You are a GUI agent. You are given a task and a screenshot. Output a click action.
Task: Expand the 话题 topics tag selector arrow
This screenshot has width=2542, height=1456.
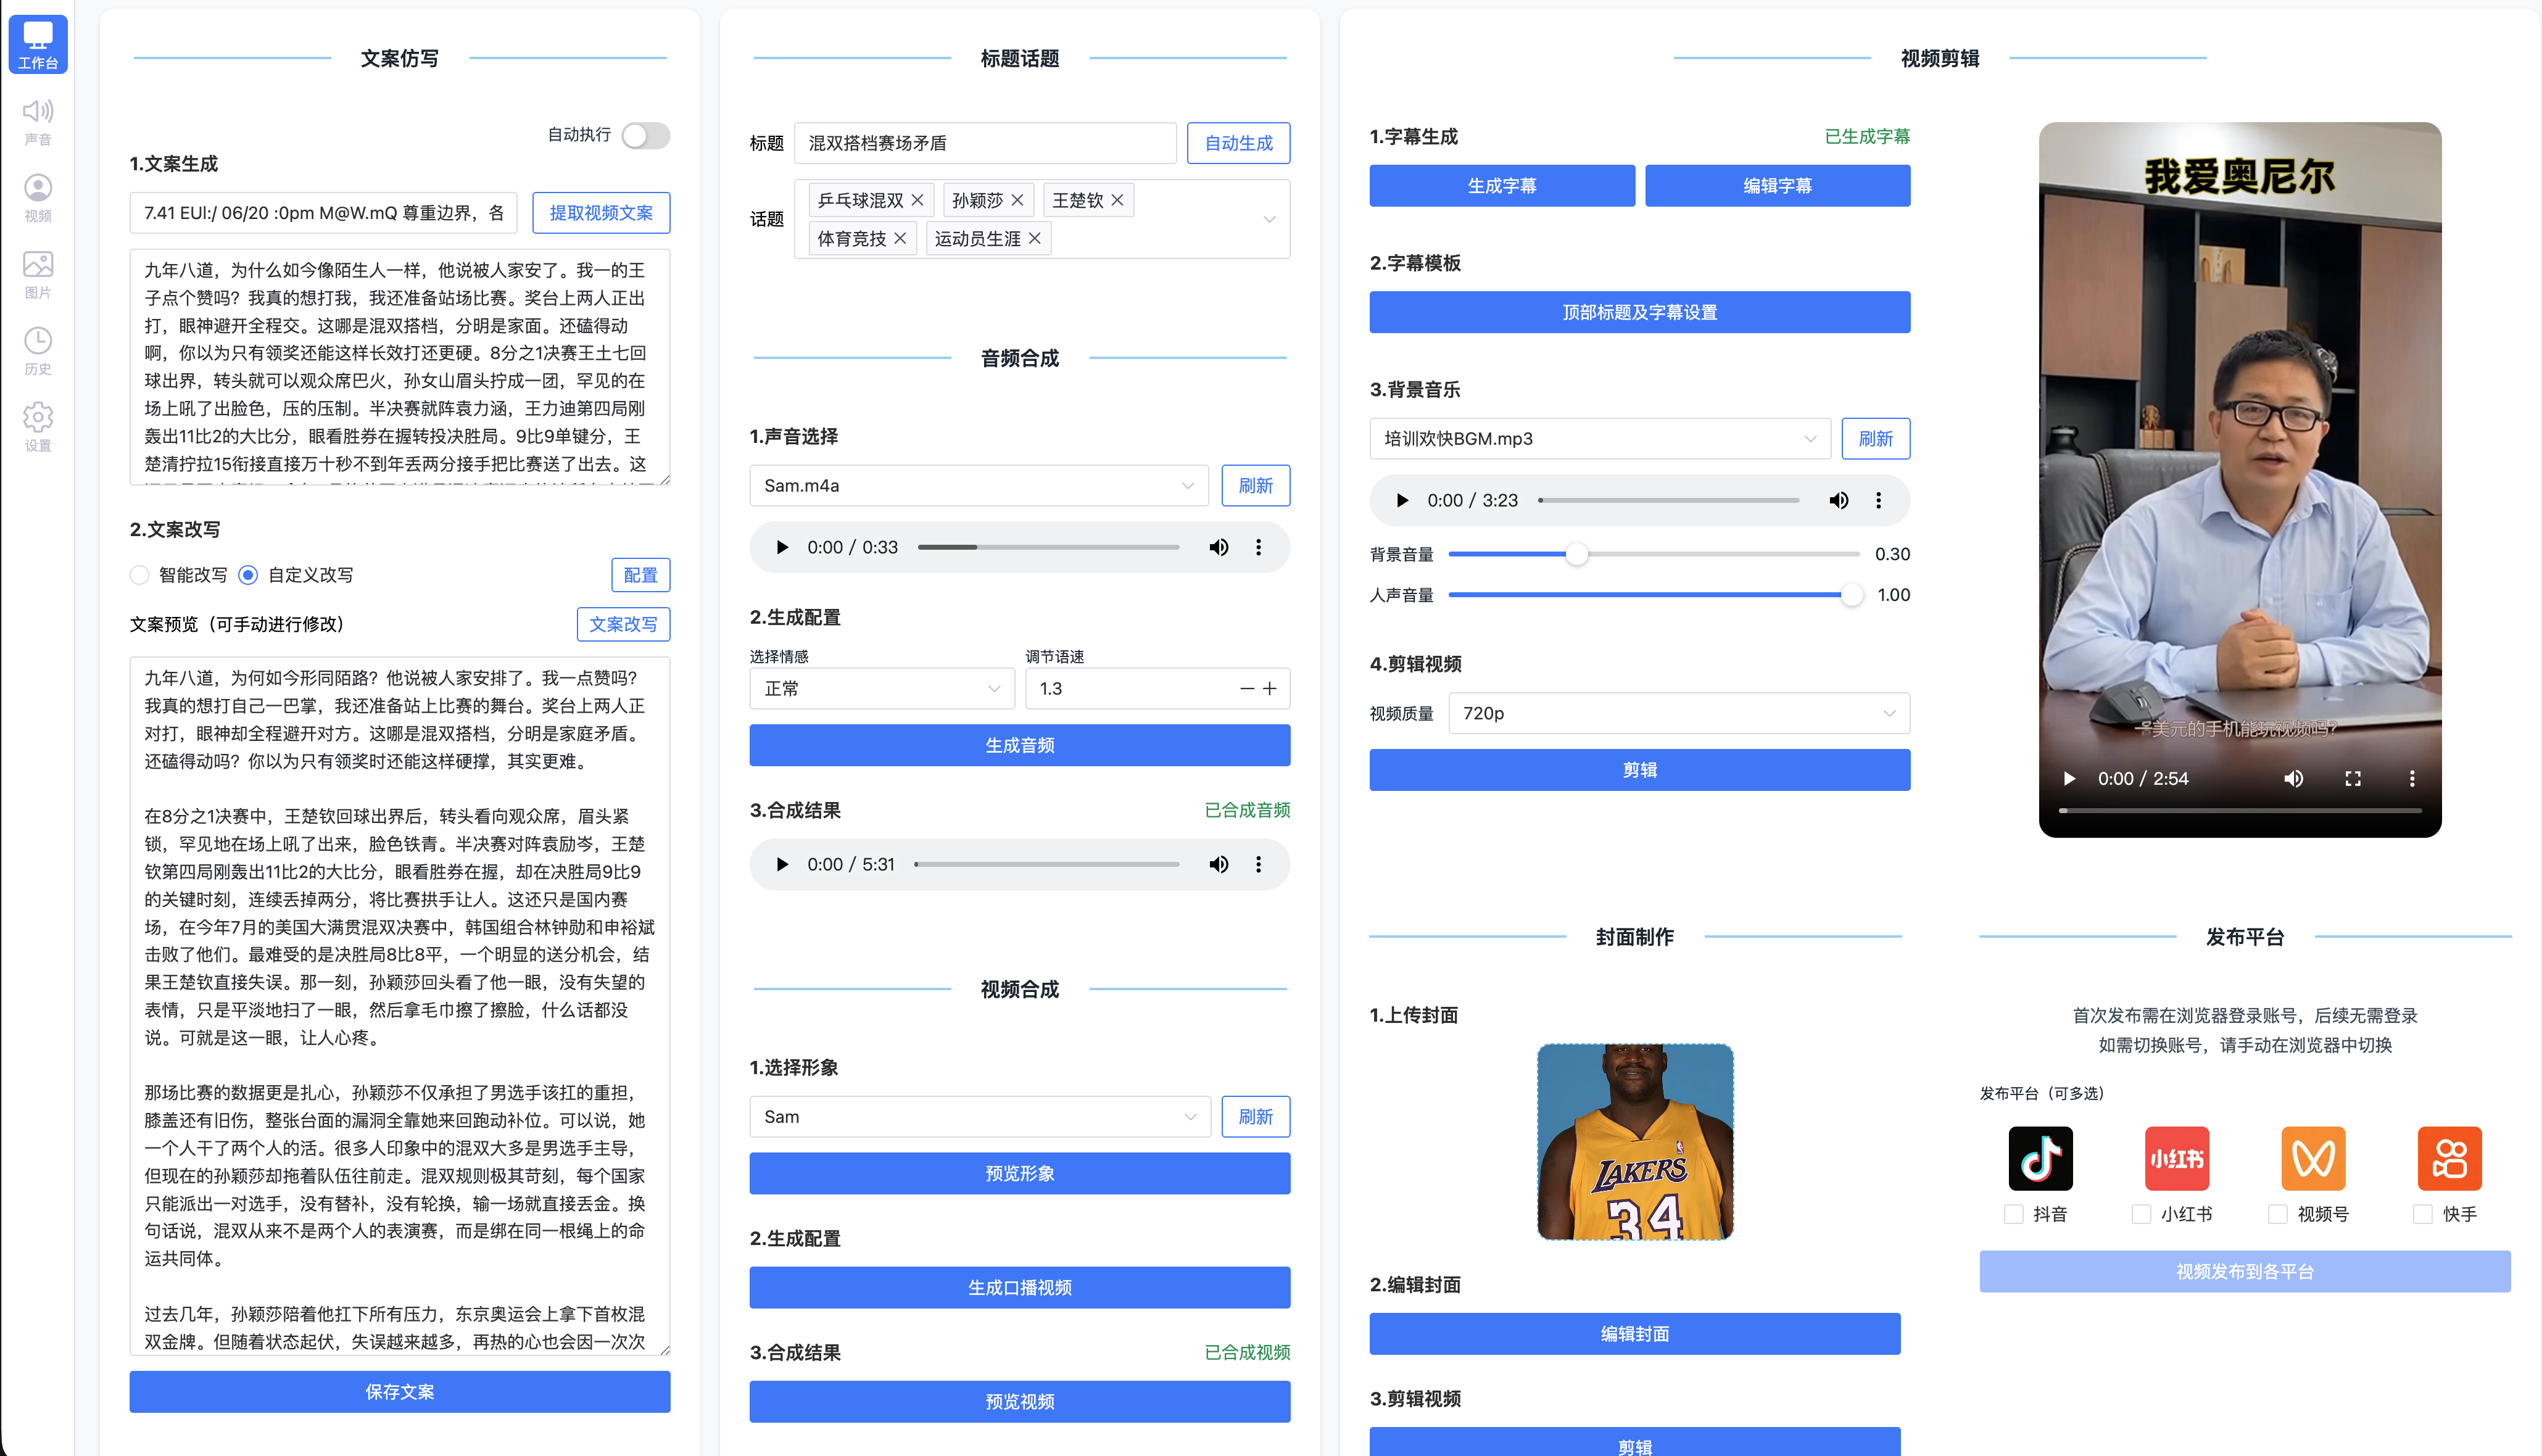[x=1269, y=219]
